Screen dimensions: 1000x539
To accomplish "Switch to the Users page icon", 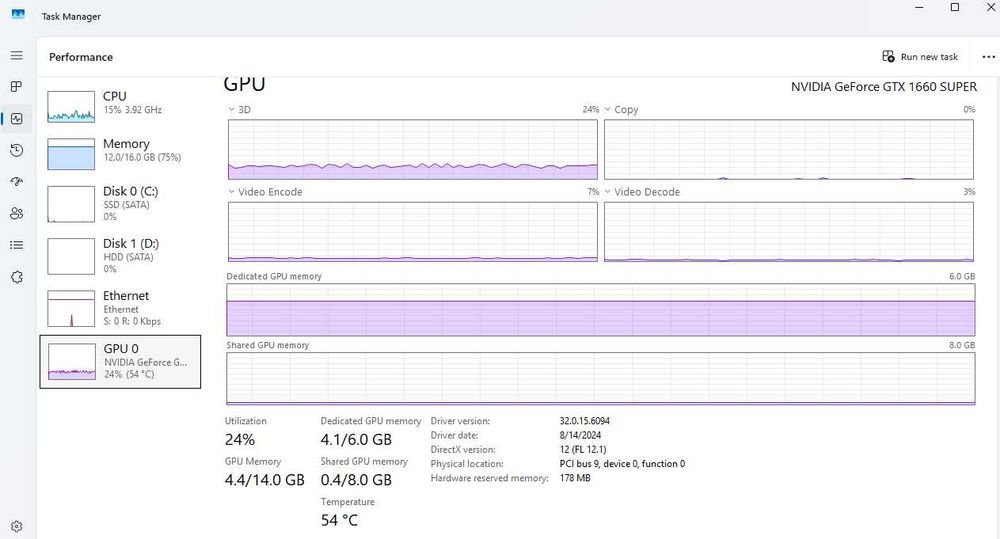I will [x=16, y=213].
